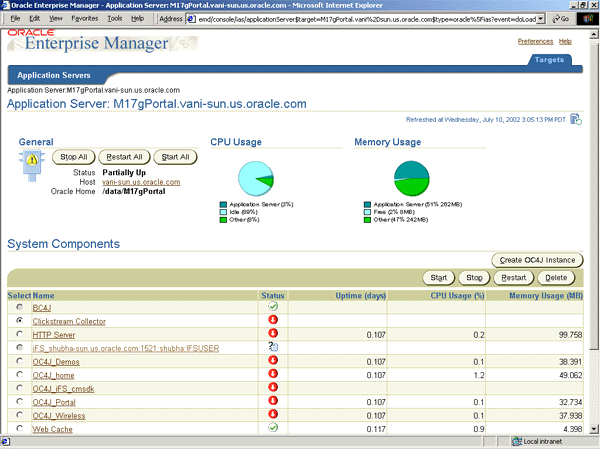Viewport: 600px width, 449px height.
Task: Click the page icon in the address bar
Action: tap(192, 19)
